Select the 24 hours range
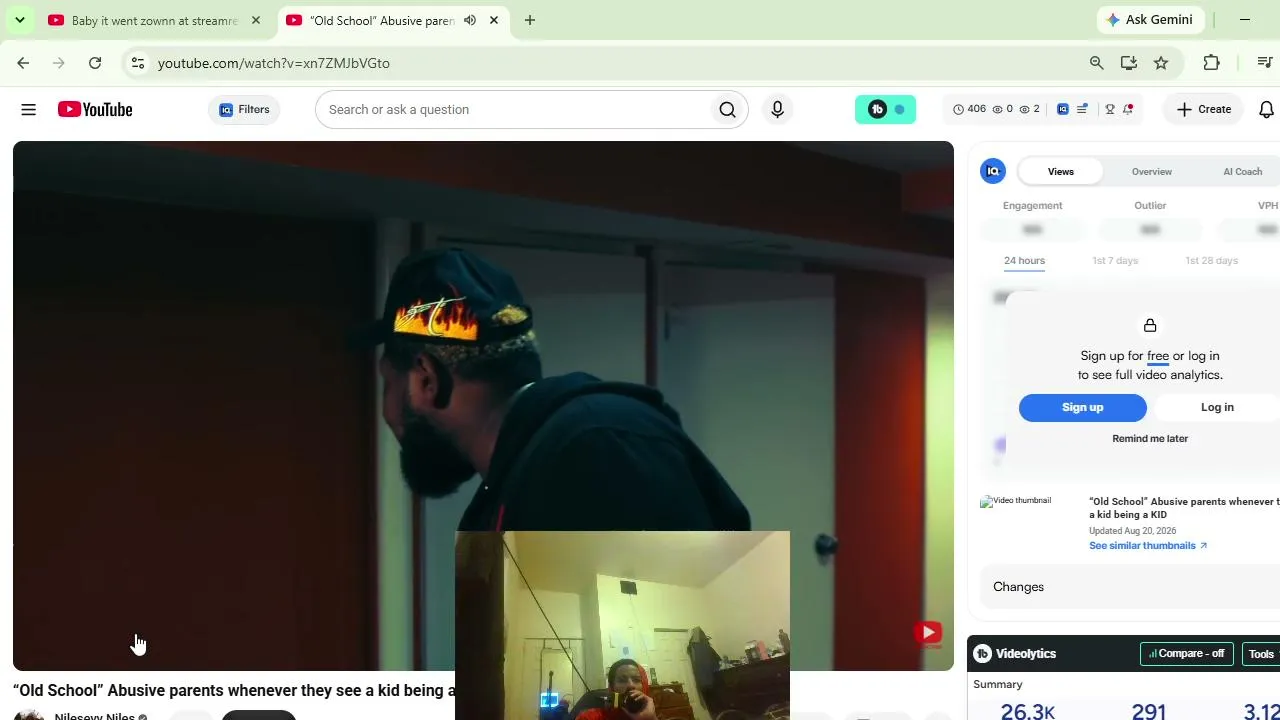Screen dimensions: 1280x720 click(1024, 261)
